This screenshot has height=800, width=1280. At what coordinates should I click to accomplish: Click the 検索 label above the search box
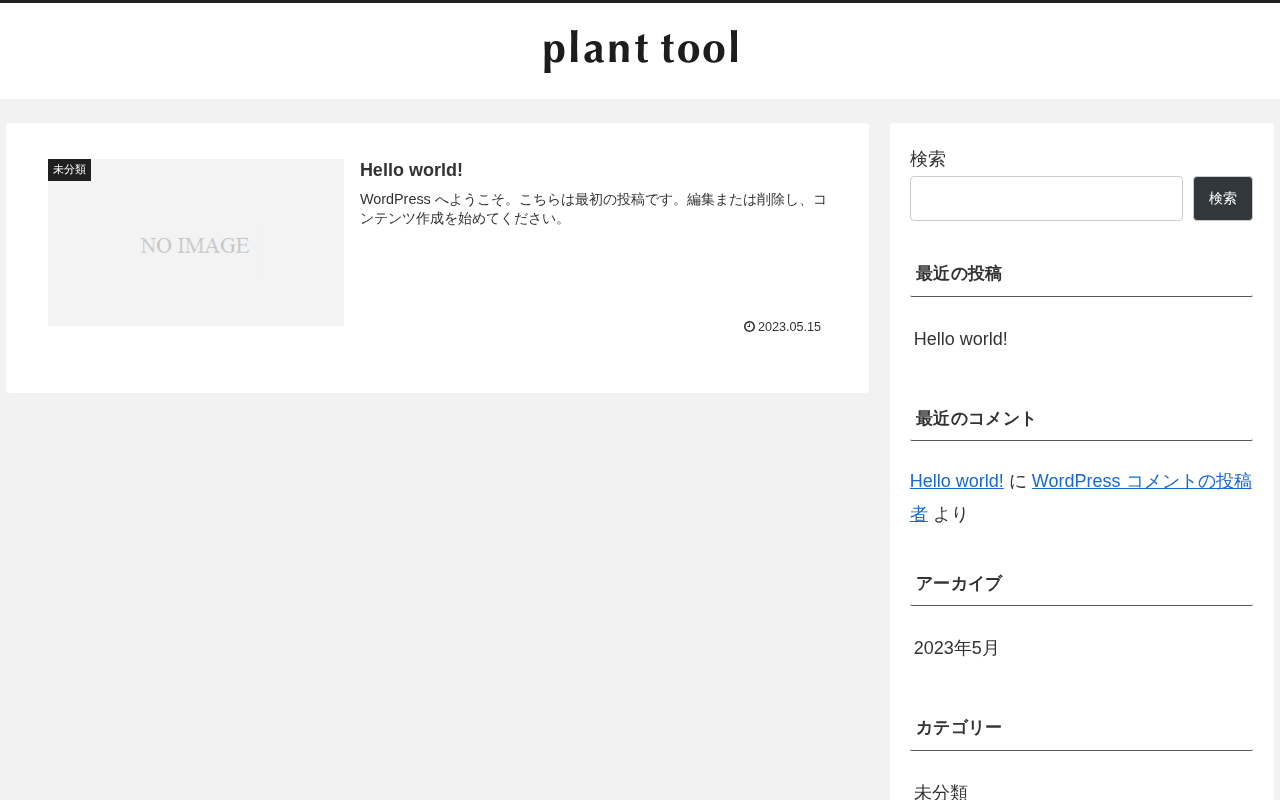pos(928,159)
